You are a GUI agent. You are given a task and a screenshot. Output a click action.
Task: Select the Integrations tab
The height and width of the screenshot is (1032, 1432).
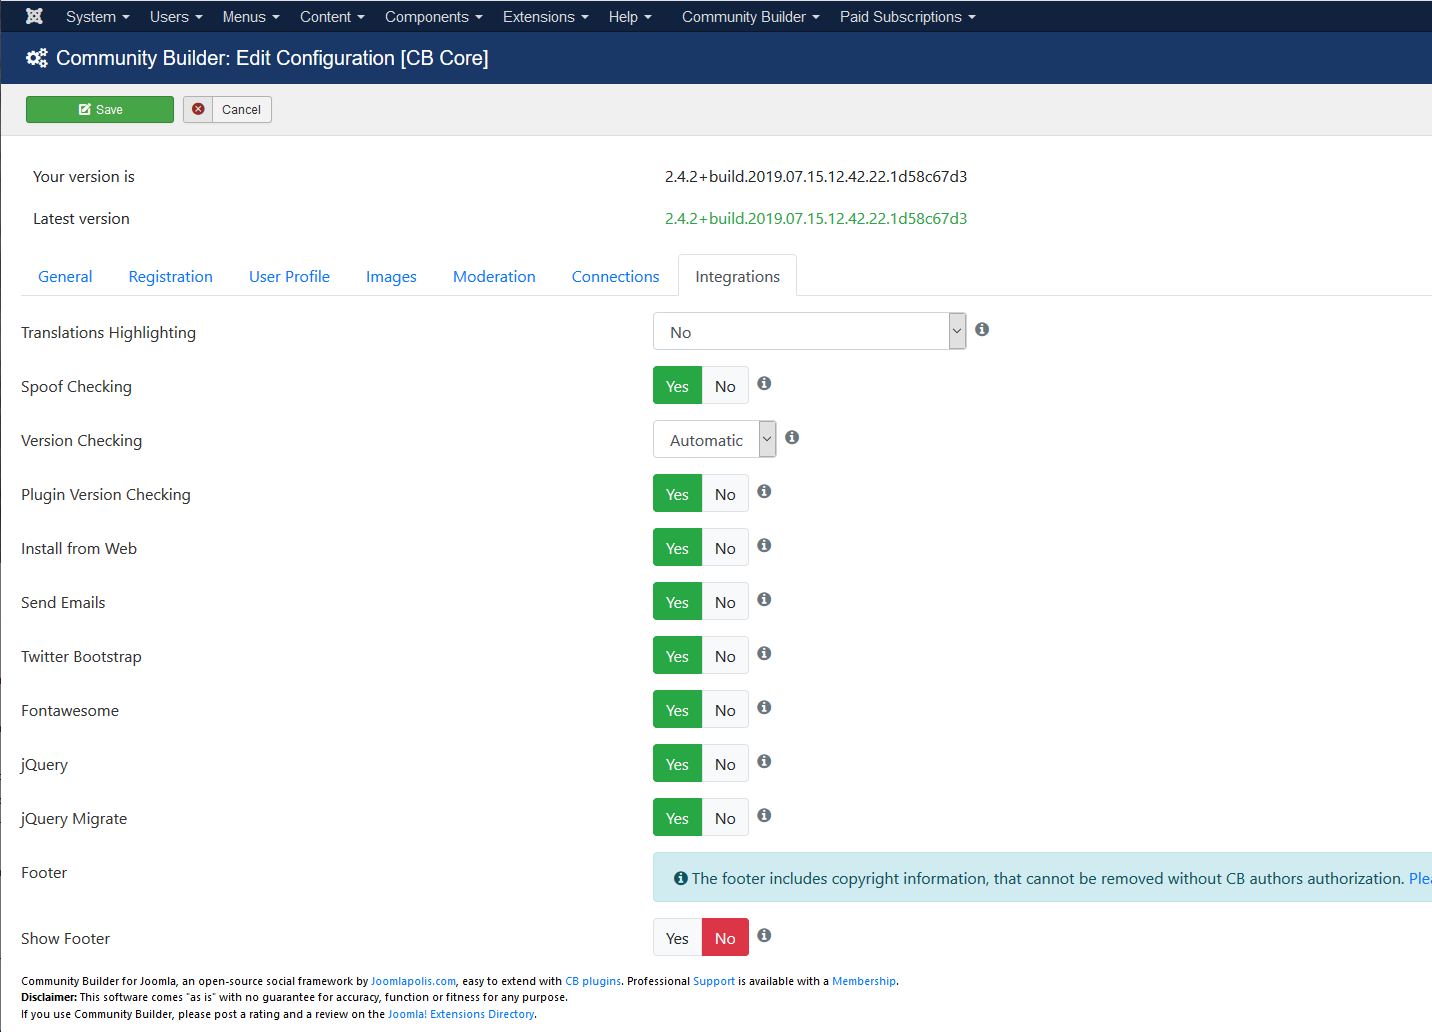point(737,276)
